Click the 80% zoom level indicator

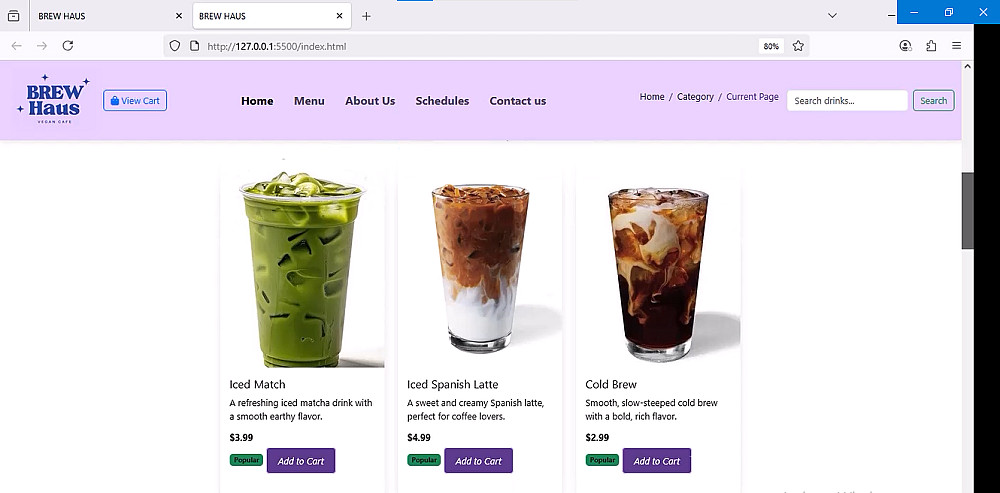771,46
